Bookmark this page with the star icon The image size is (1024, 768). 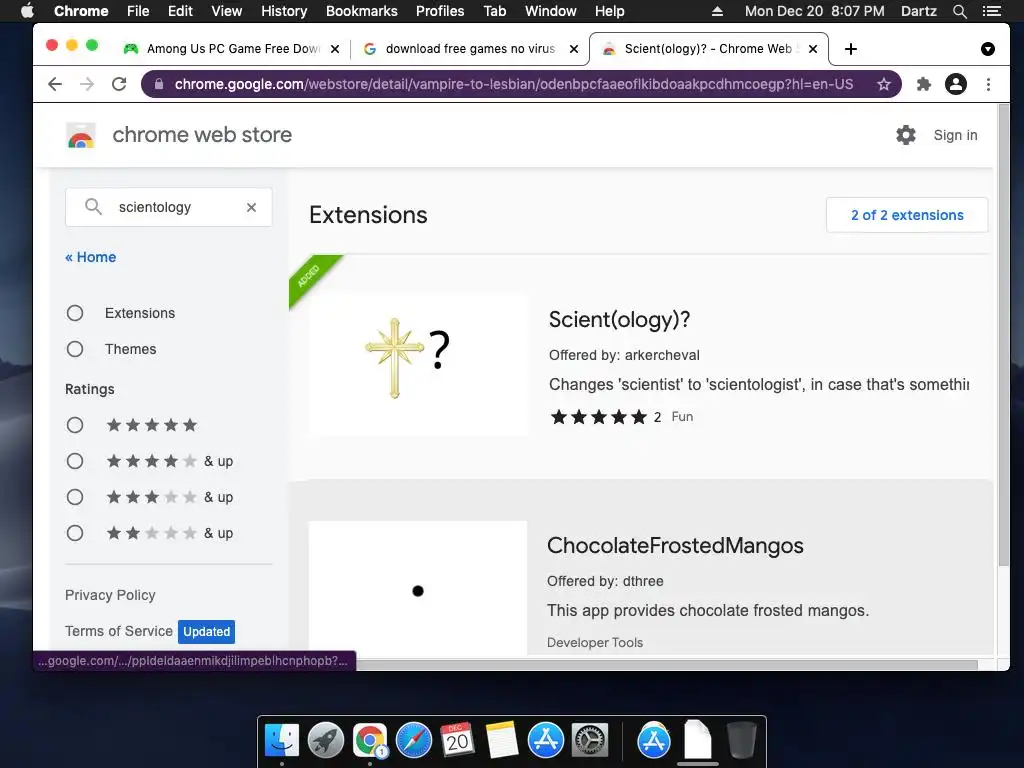[x=884, y=84]
